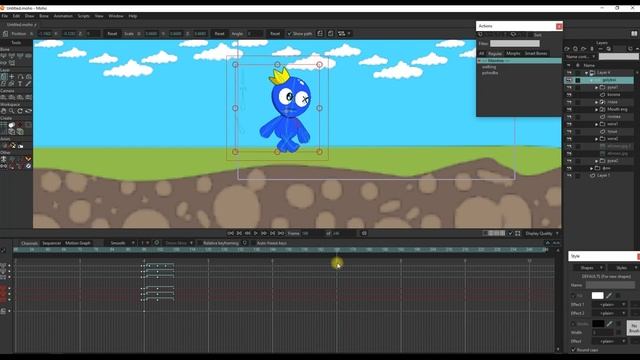Click the stroke Width input field
The width and height of the screenshot is (640, 360).
point(603,333)
